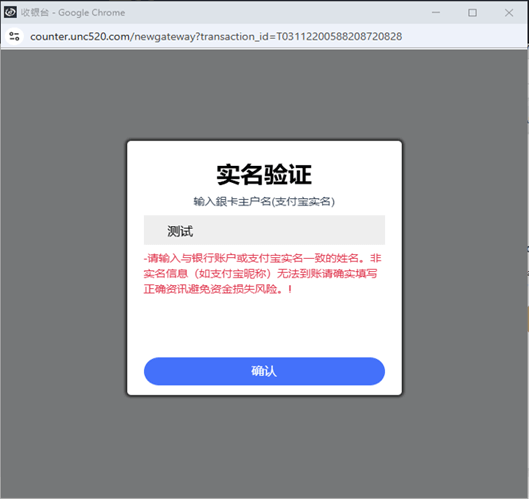Click the blue 确认 button
Image resolution: width=529 pixels, height=499 pixels.
264,371
